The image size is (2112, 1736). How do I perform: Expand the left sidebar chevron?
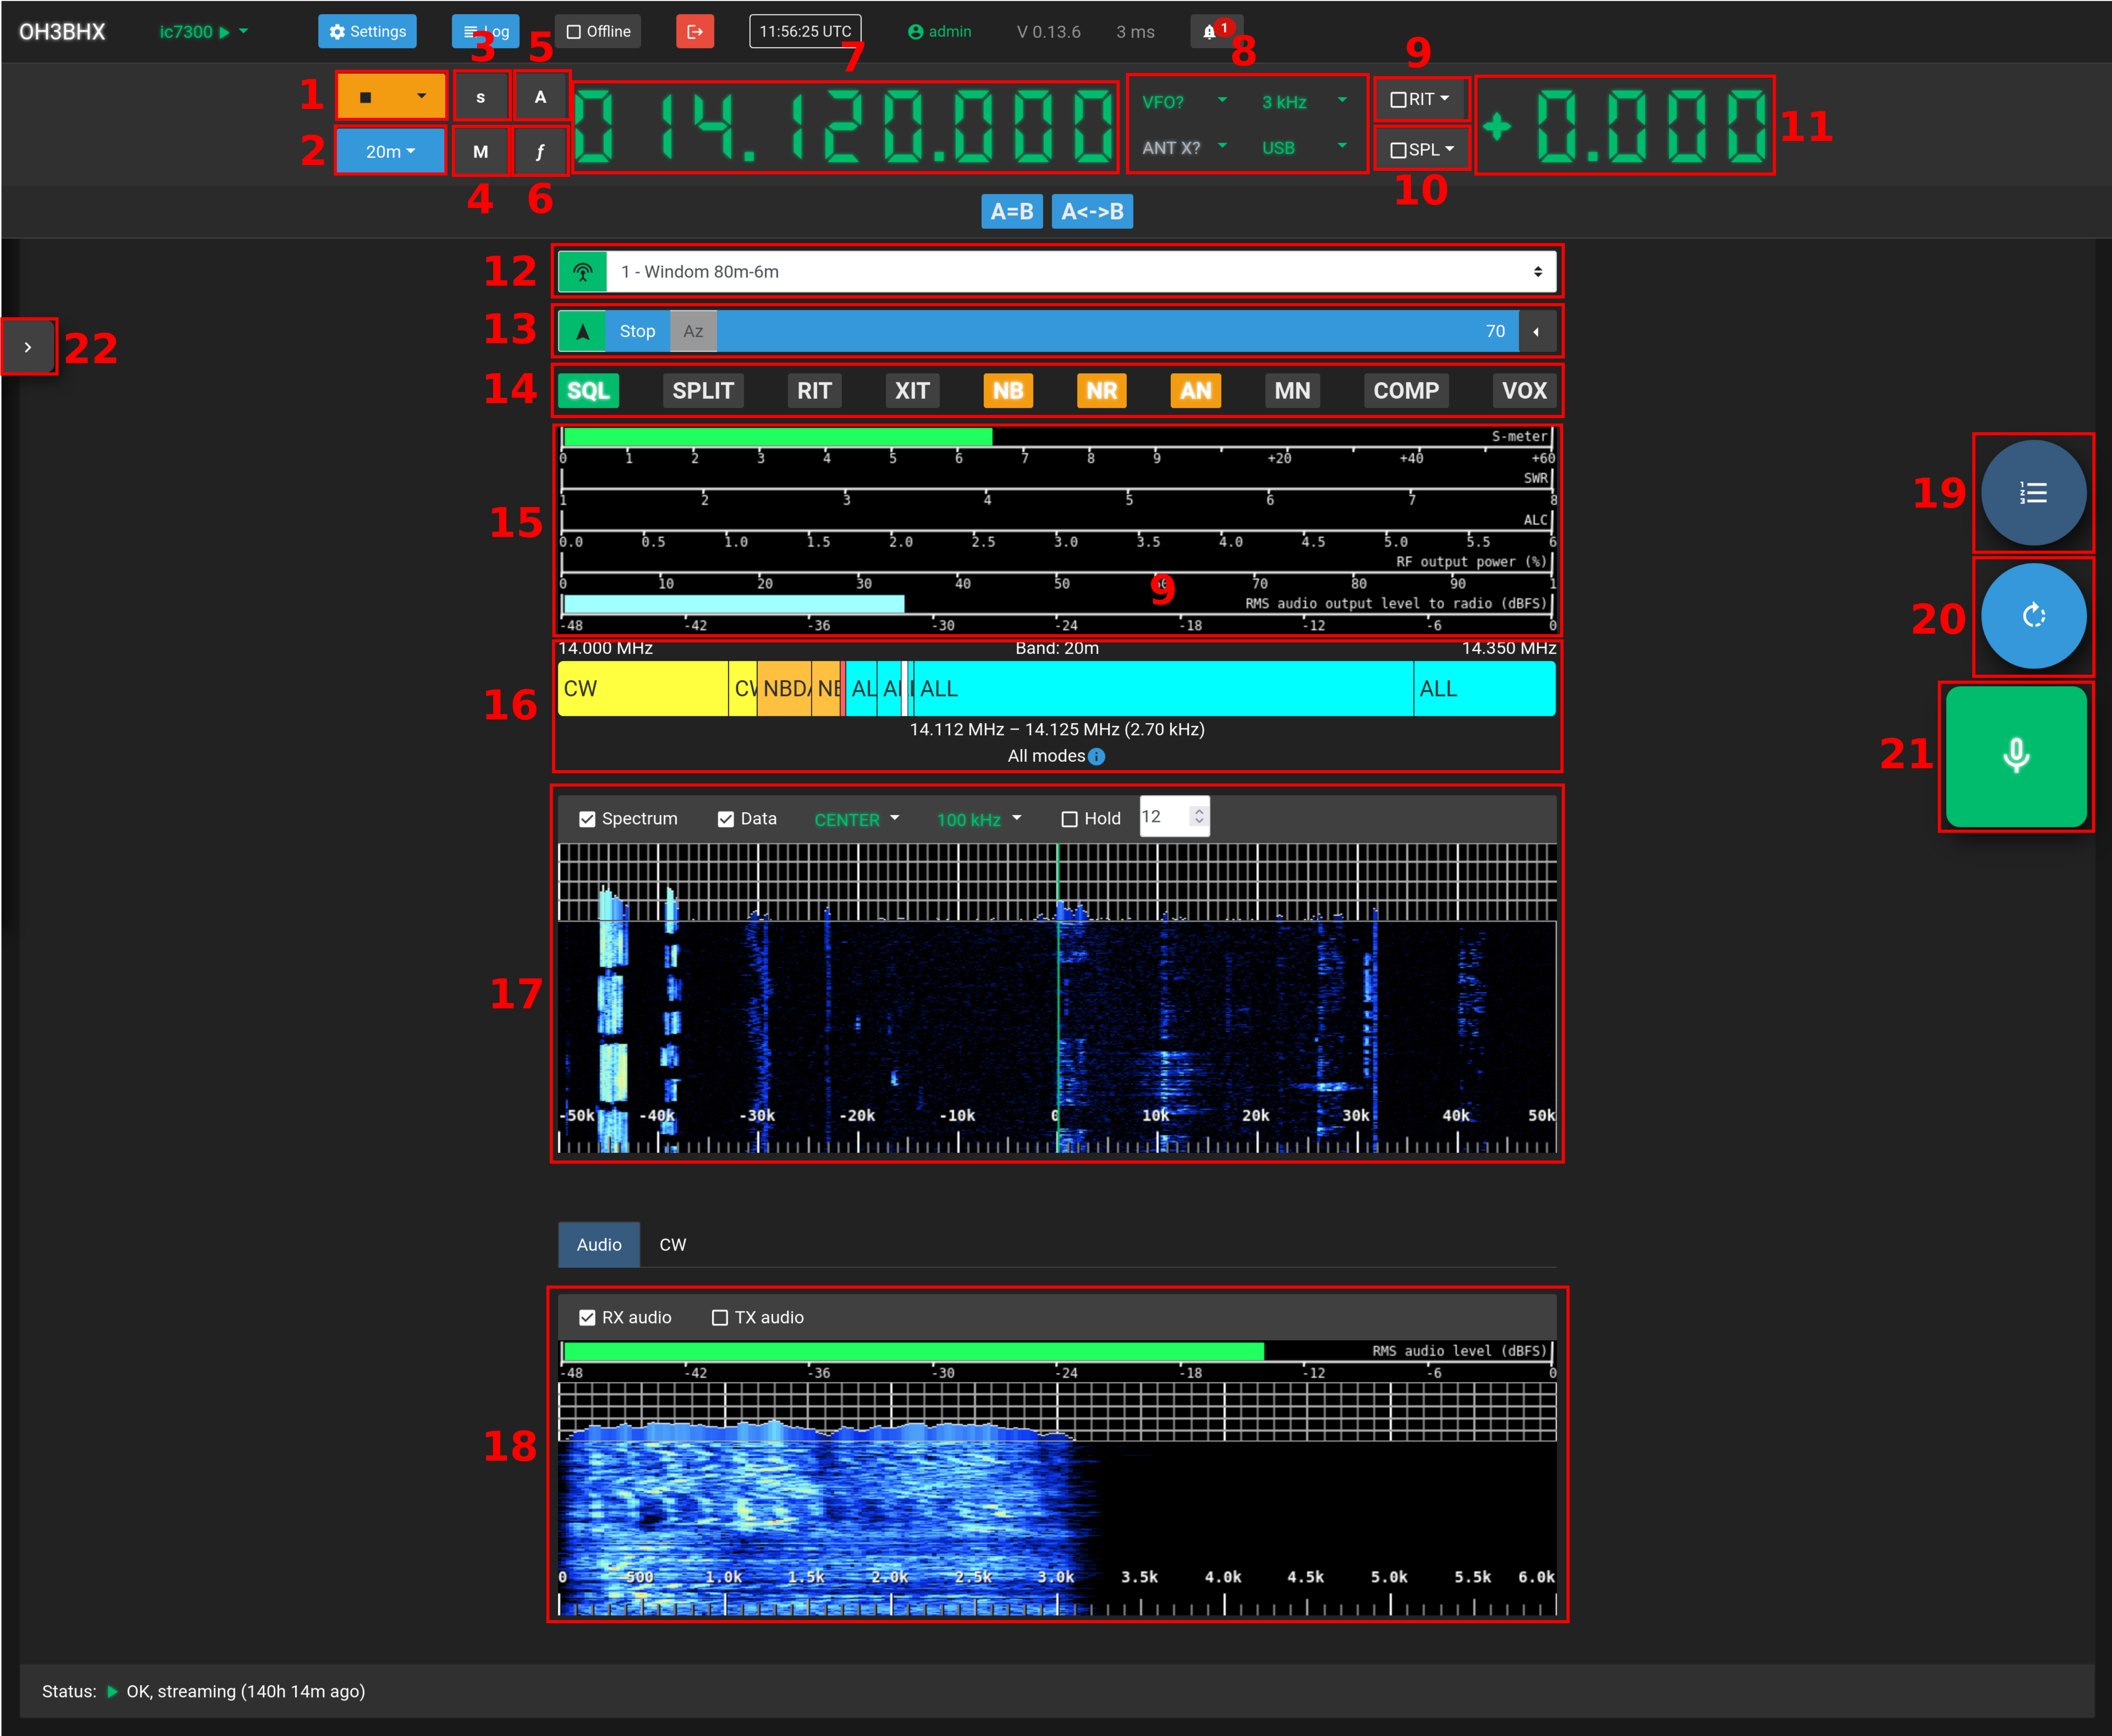[28, 347]
